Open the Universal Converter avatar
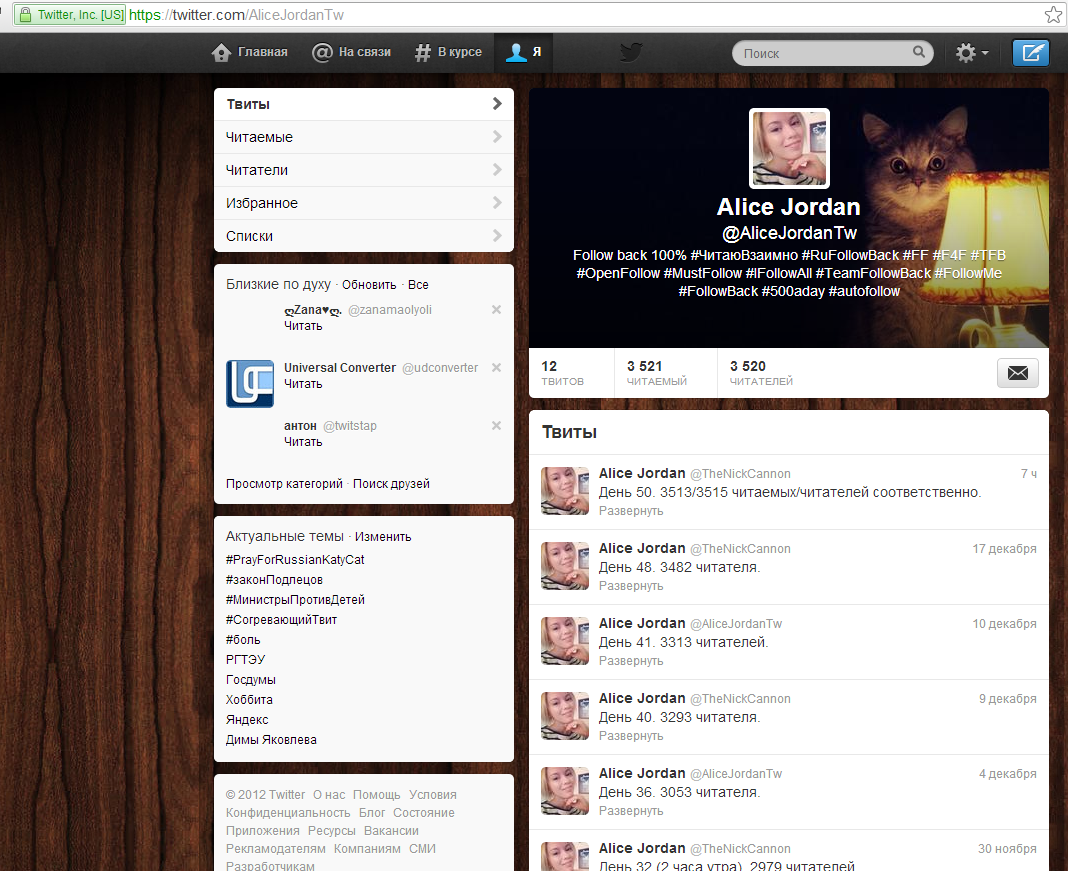 pos(250,383)
